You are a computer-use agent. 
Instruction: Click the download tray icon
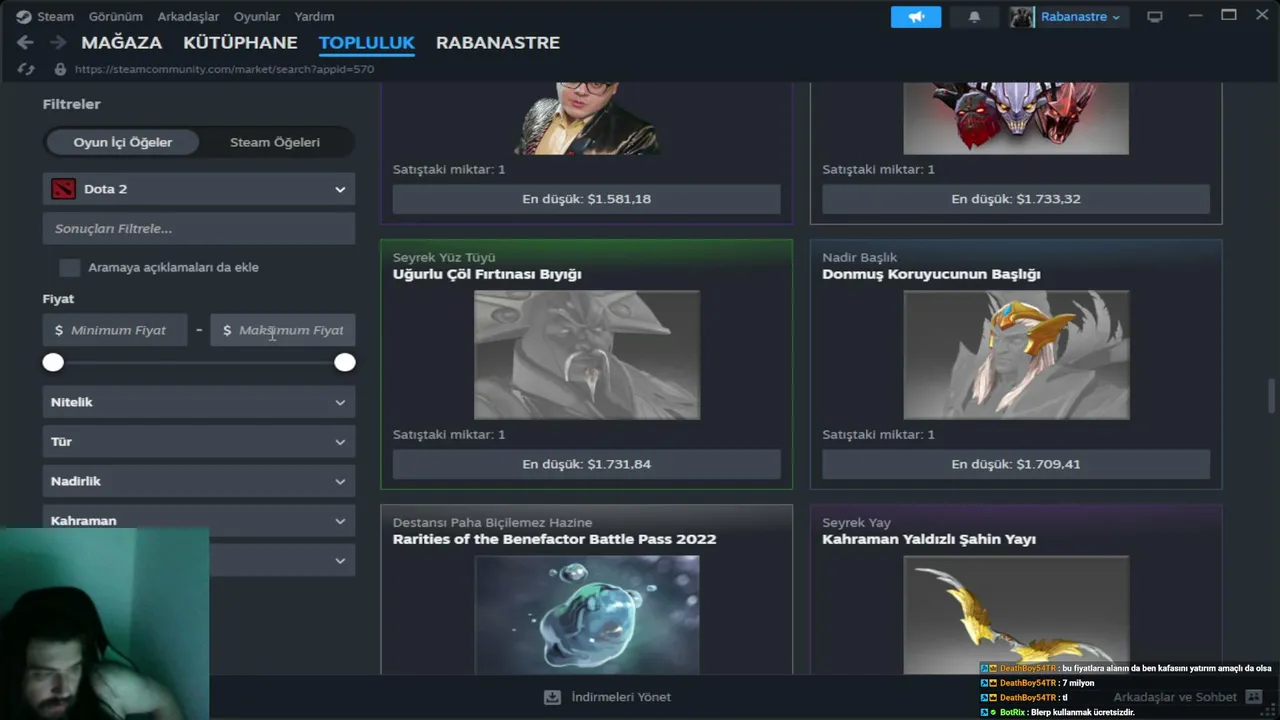coord(552,697)
